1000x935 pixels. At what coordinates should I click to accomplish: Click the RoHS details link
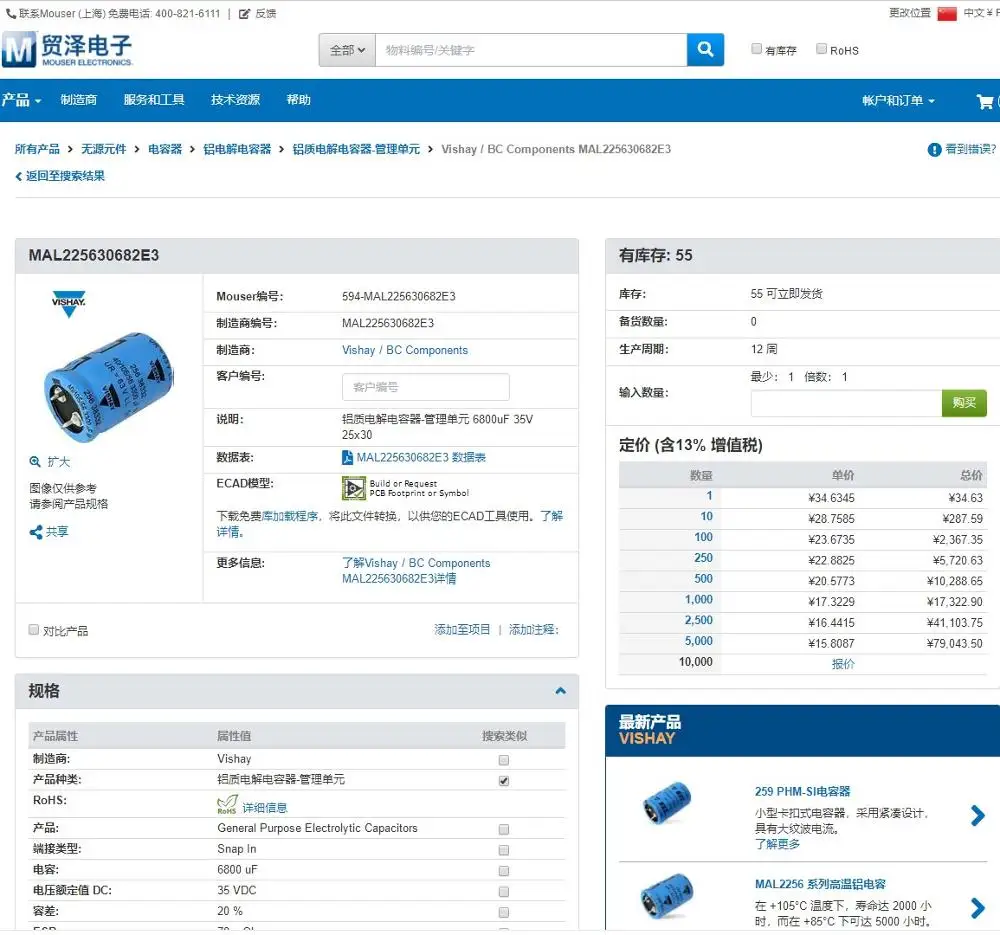tap(265, 807)
